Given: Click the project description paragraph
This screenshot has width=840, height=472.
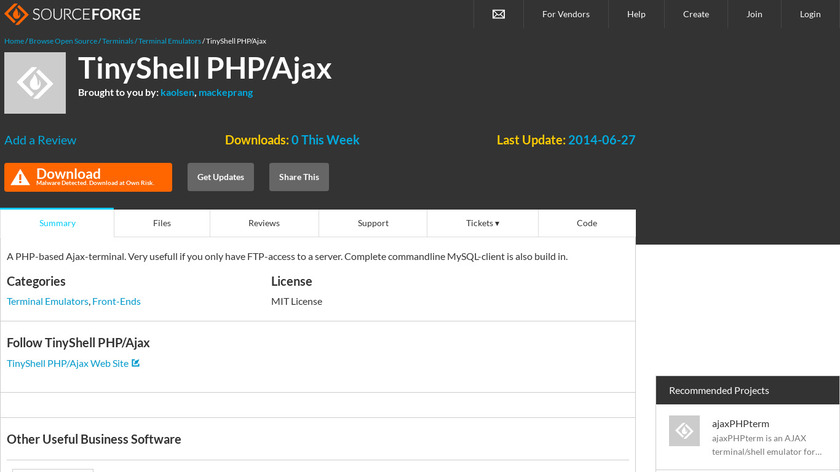Looking at the screenshot, I should point(287,256).
